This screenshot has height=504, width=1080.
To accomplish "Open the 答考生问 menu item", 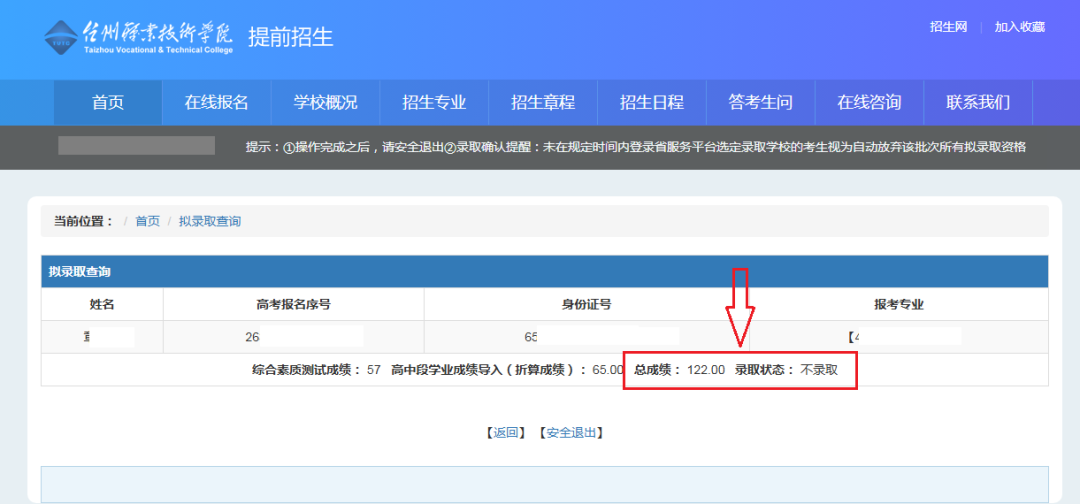I will click(760, 103).
